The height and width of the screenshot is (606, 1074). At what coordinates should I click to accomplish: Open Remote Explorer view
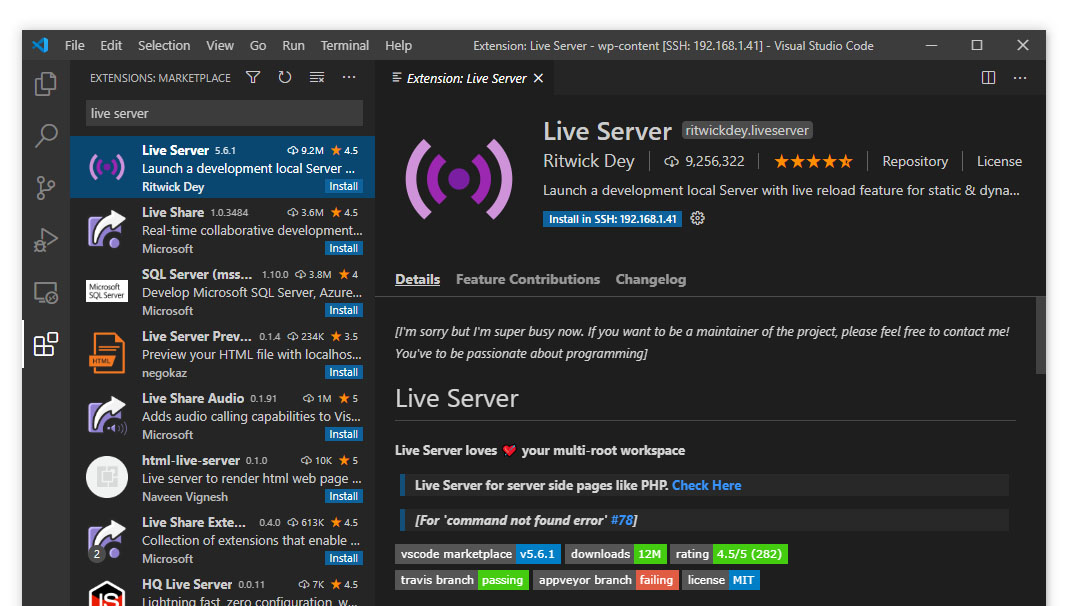coord(46,292)
